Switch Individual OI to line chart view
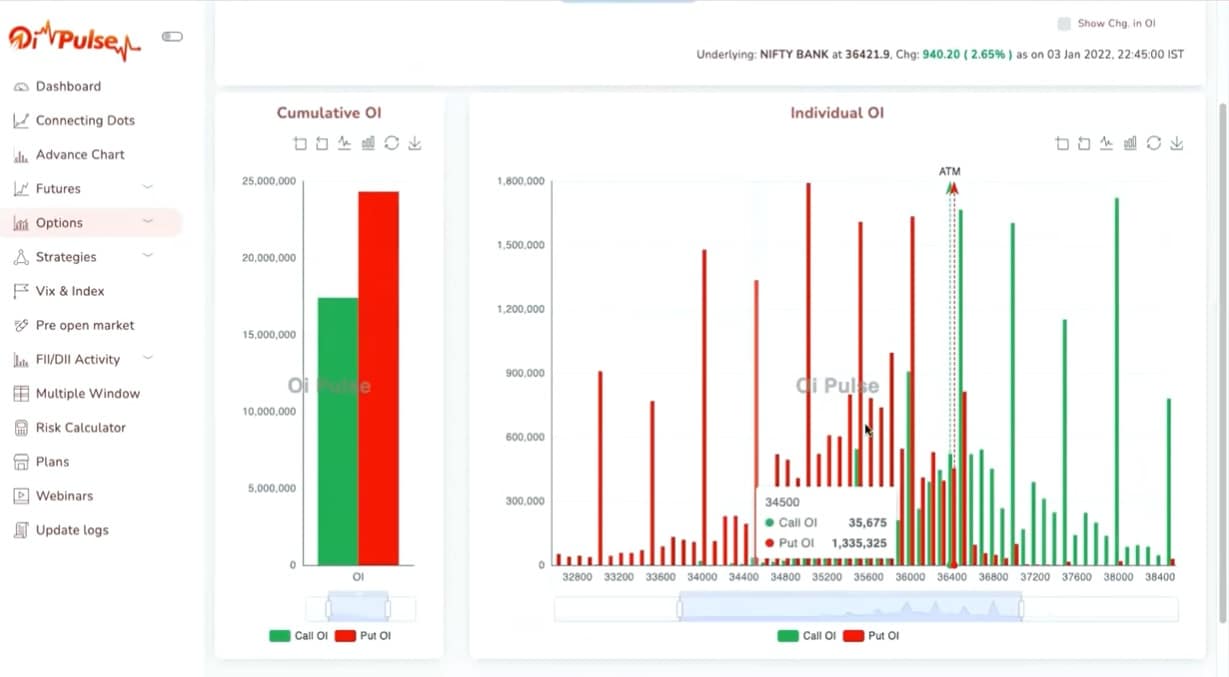 point(1106,143)
